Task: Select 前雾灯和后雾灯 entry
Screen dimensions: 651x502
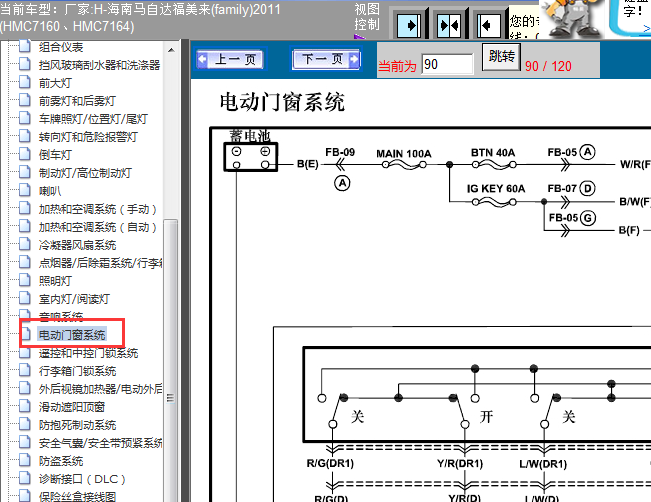Action: (77, 101)
